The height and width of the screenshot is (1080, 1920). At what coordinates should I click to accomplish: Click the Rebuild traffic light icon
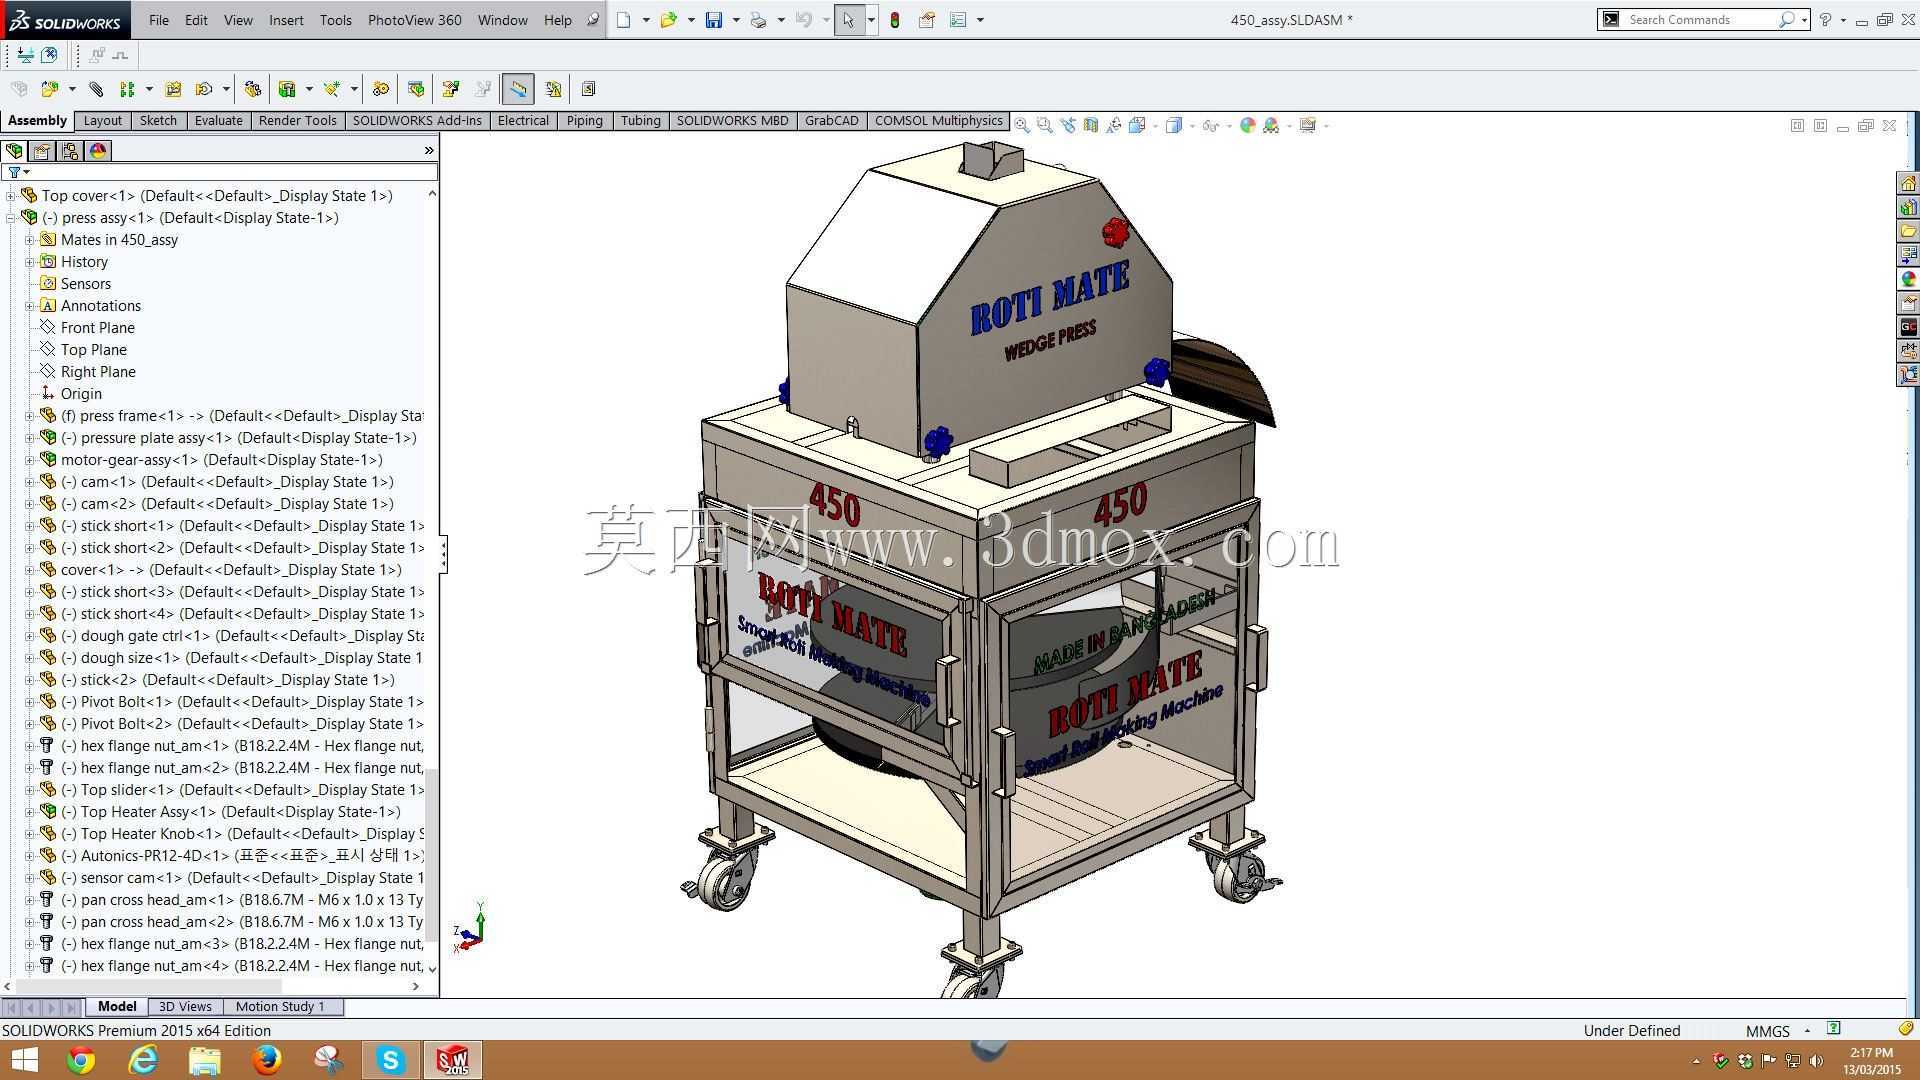(895, 20)
